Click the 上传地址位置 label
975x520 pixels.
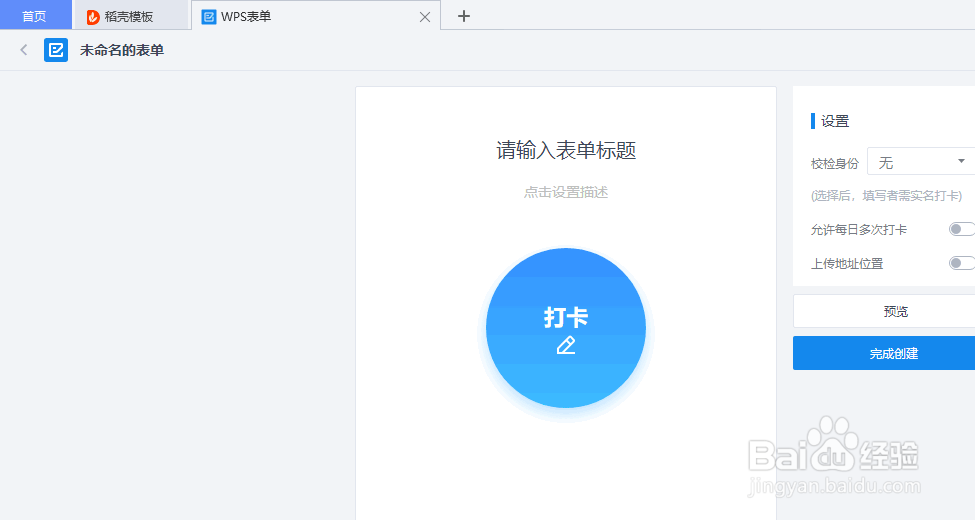(847, 264)
